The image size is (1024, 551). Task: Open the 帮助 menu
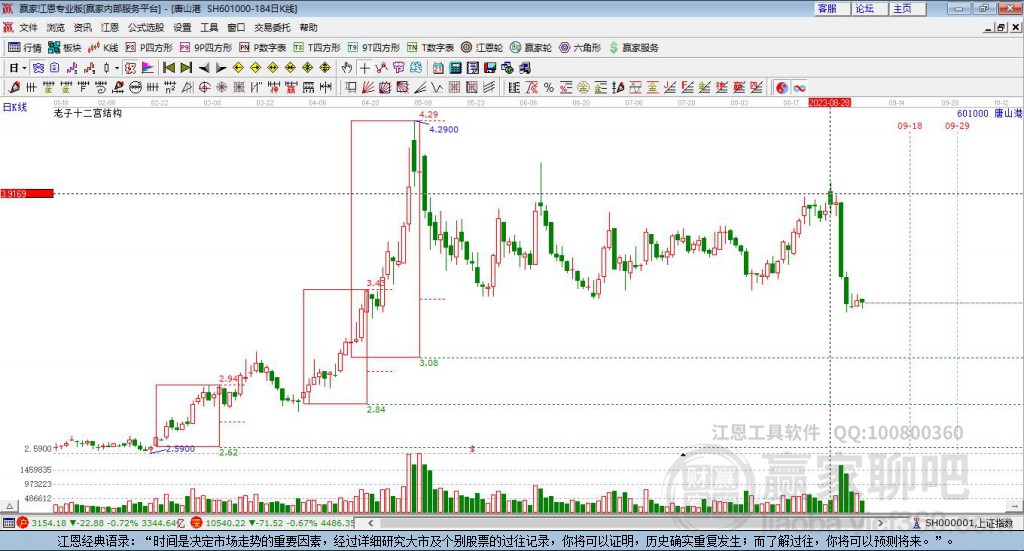(308, 27)
